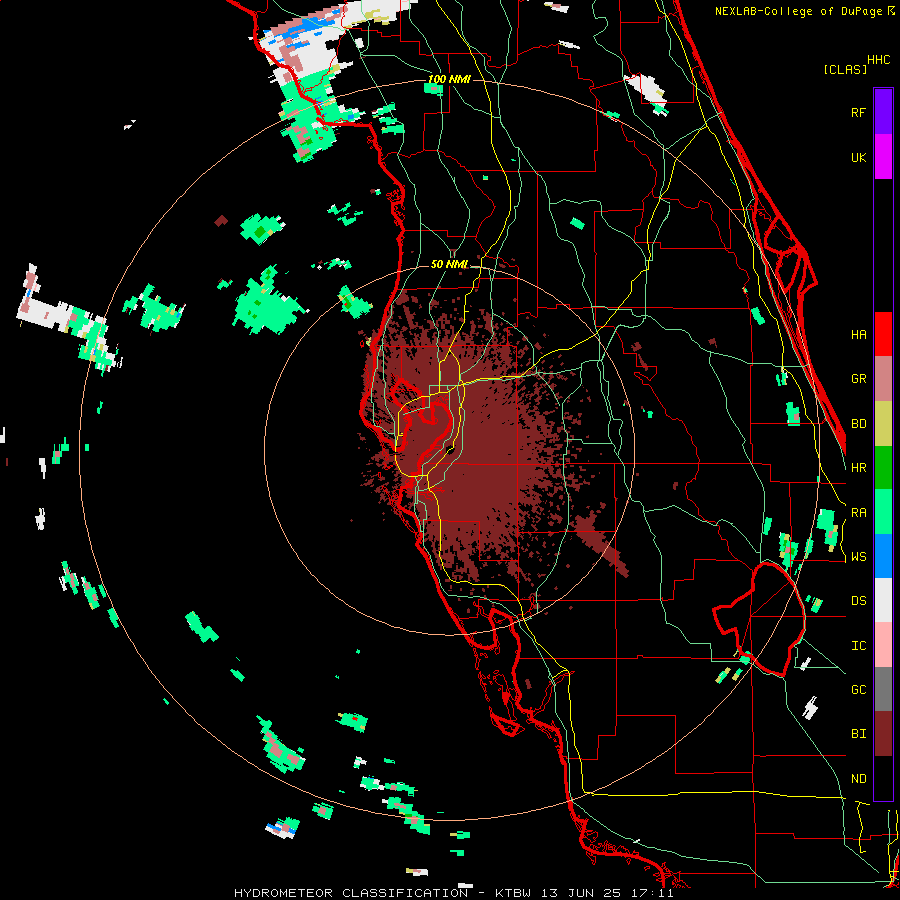
Task: Click the RF legend label
Action: click(x=858, y=112)
